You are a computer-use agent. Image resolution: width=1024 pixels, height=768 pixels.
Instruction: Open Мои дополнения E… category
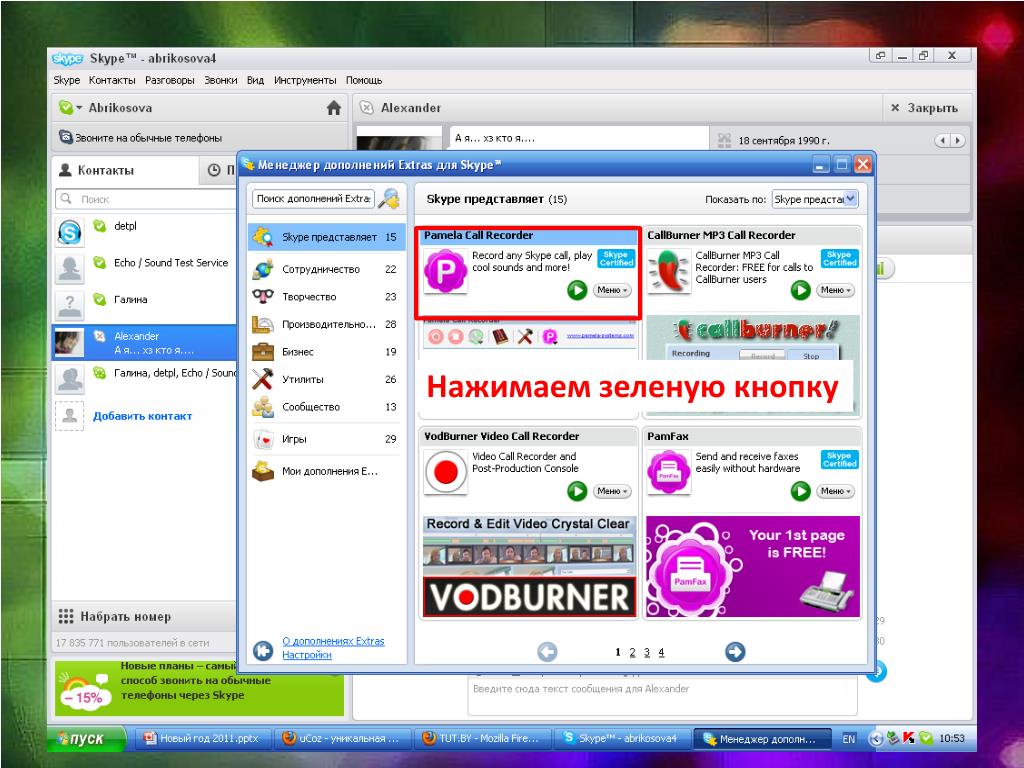(x=326, y=471)
